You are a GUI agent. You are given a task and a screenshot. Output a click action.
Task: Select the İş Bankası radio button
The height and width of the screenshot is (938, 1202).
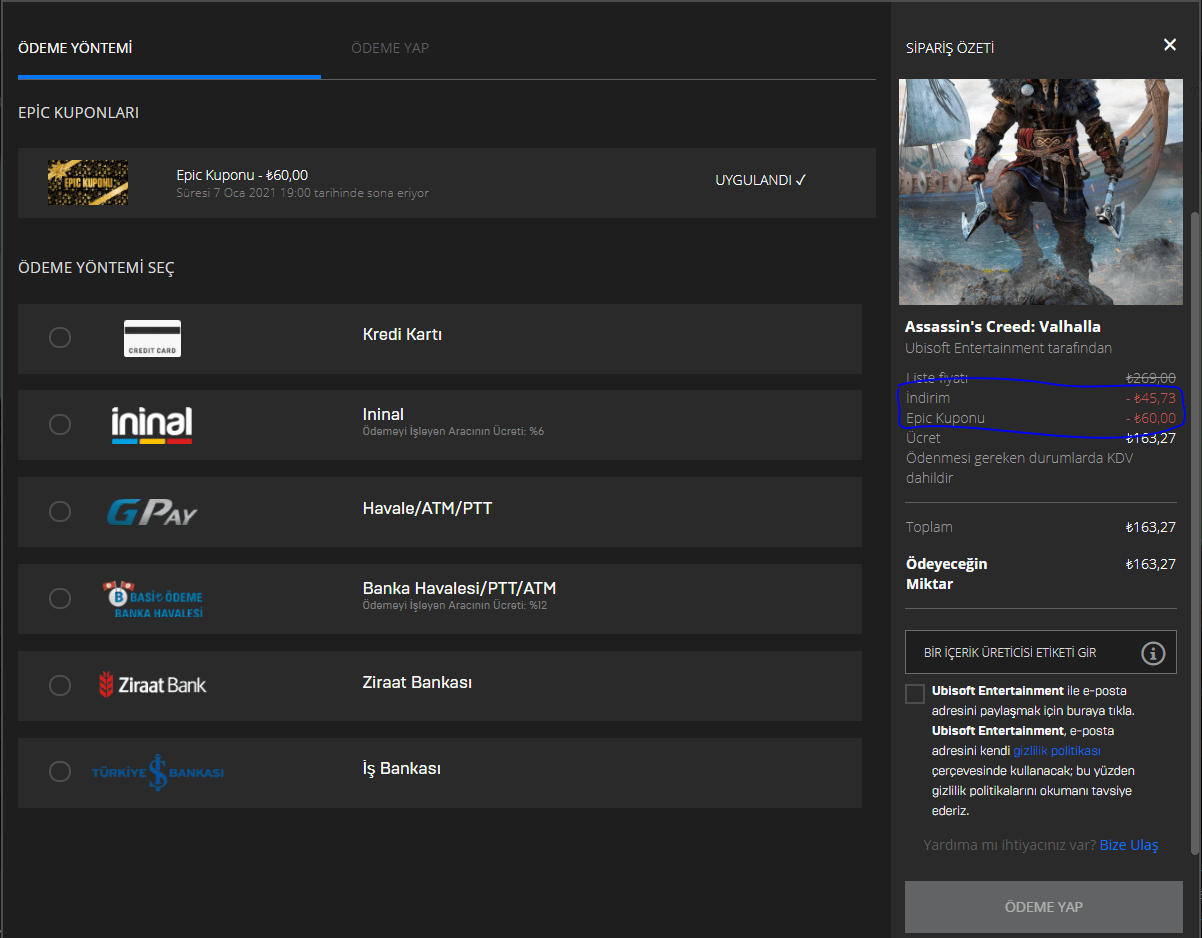(60, 771)
